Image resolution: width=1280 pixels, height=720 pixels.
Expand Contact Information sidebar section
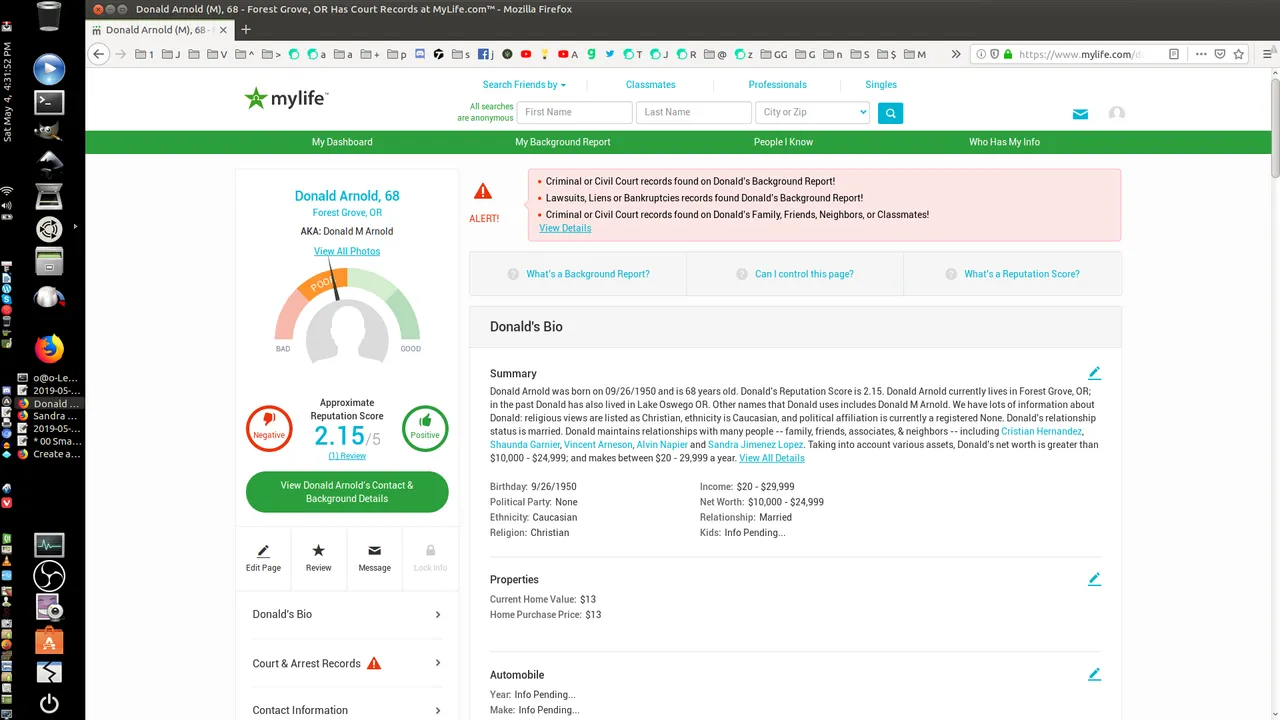[x=347, y=710]
